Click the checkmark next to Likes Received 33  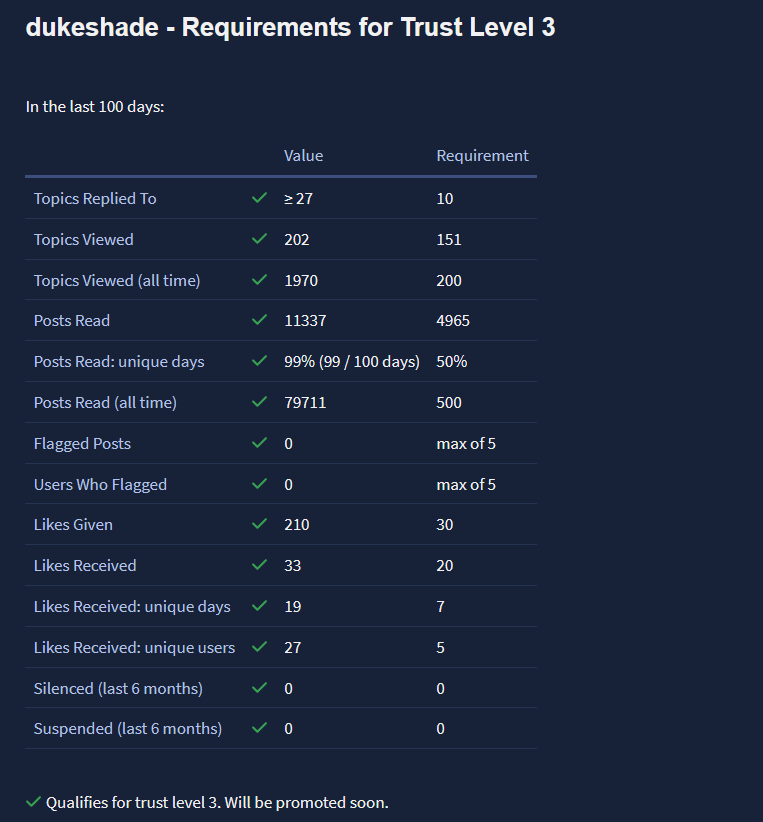coord(260,565)
